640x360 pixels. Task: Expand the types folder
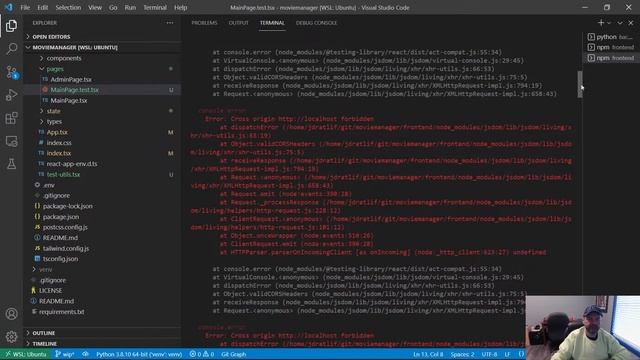tap(102, 122)
